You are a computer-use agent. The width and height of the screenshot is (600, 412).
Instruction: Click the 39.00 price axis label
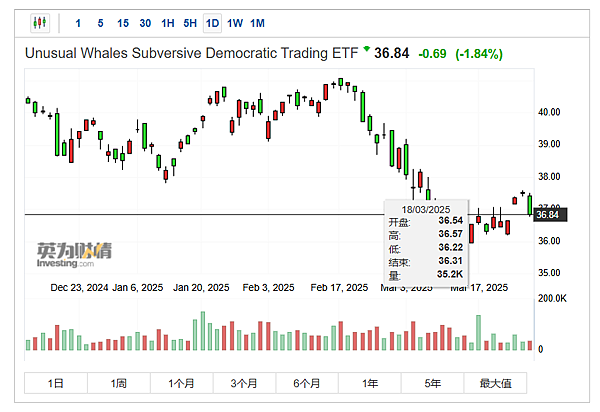(x=549, y=144)
